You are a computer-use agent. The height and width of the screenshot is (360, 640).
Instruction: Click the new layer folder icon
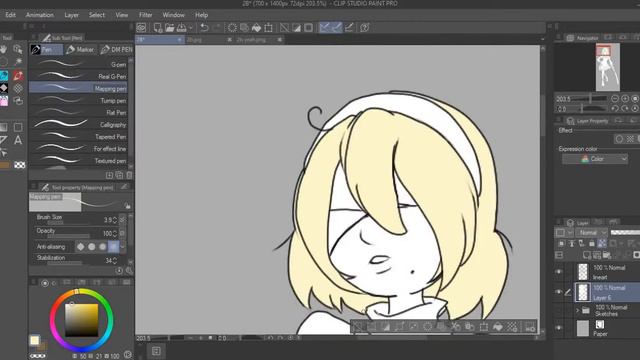[607, 255]
